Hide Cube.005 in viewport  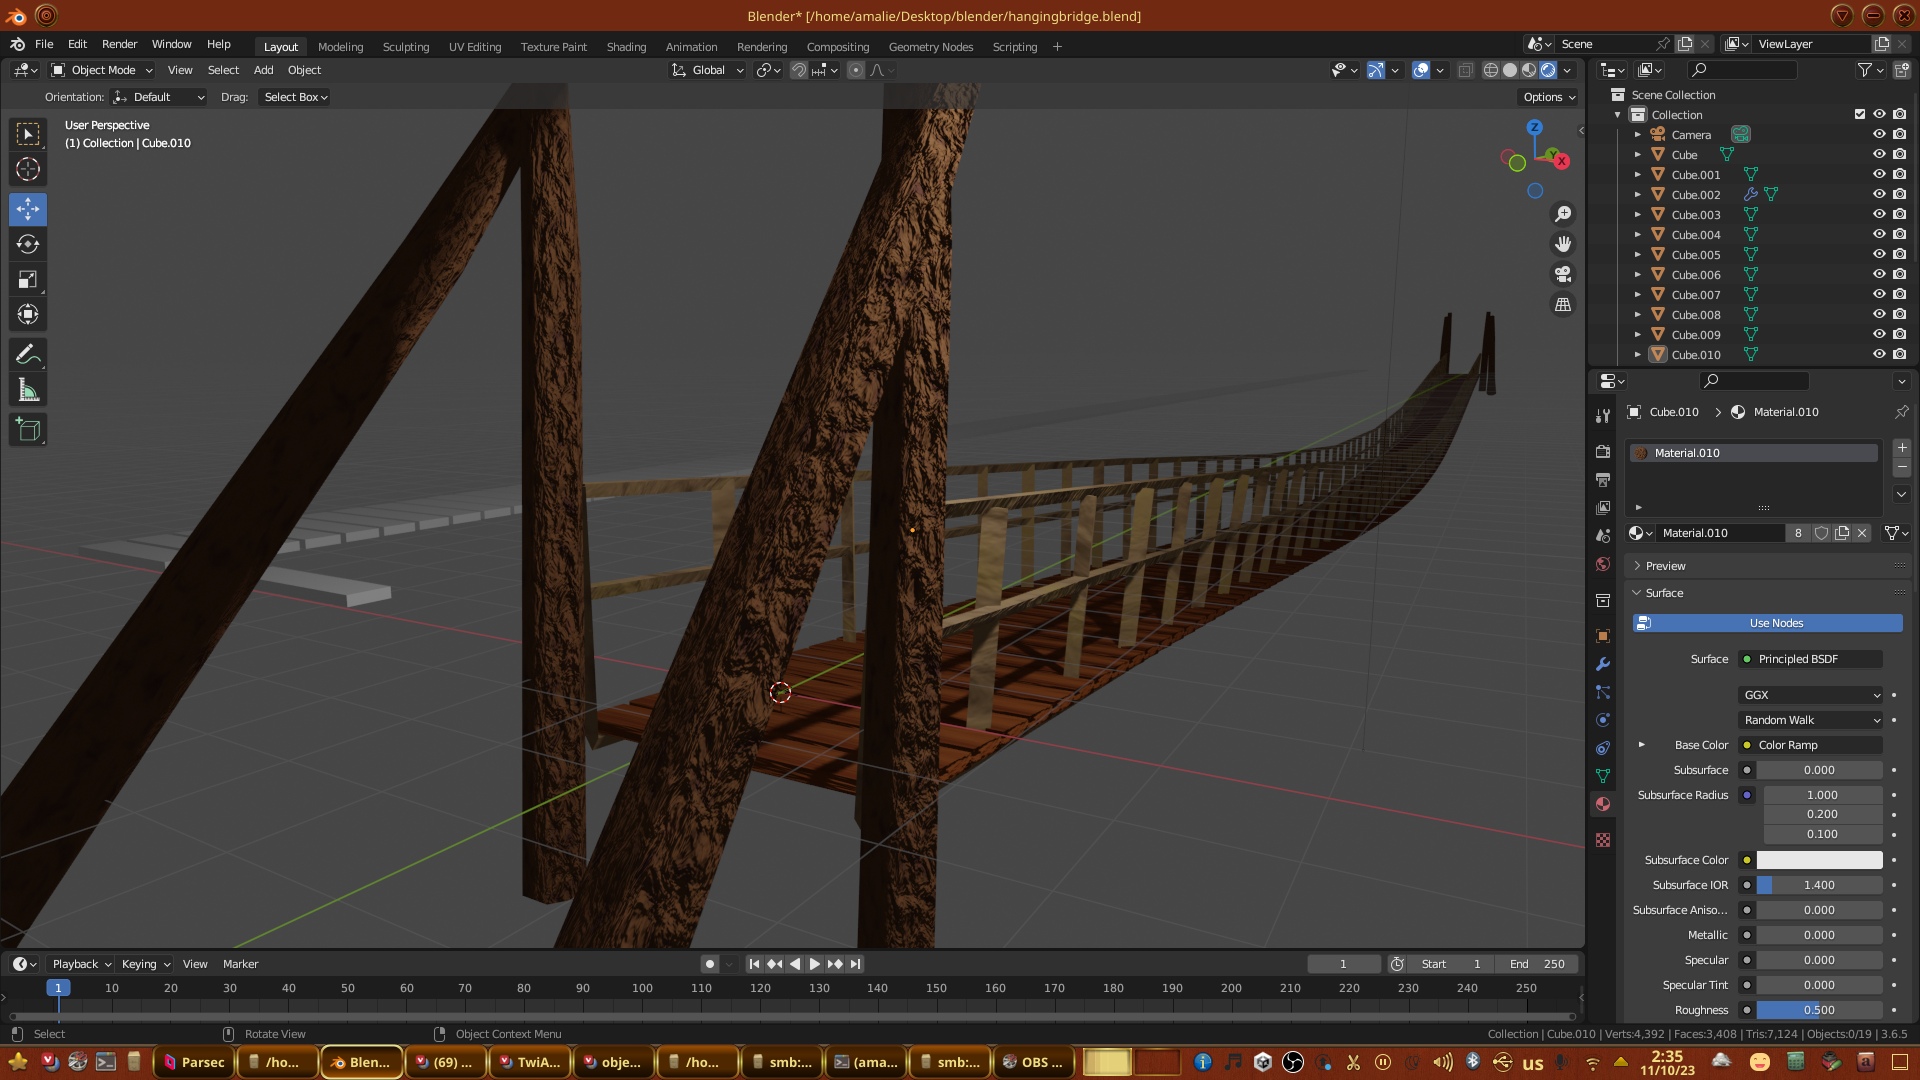click(1879, 254)
